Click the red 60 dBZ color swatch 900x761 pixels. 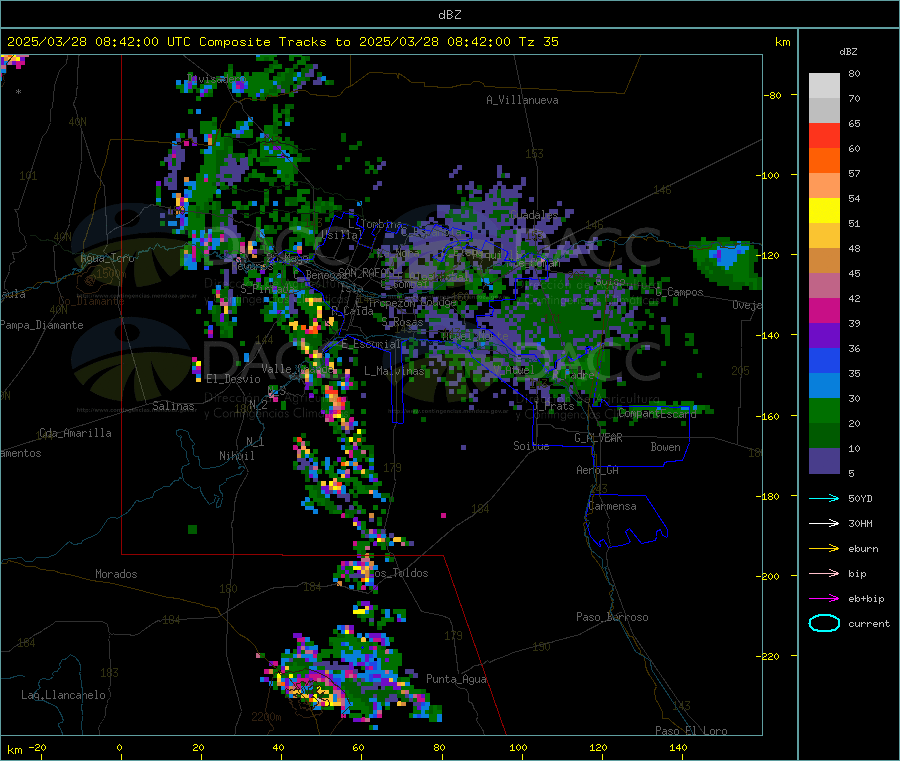tap(824, 135)
